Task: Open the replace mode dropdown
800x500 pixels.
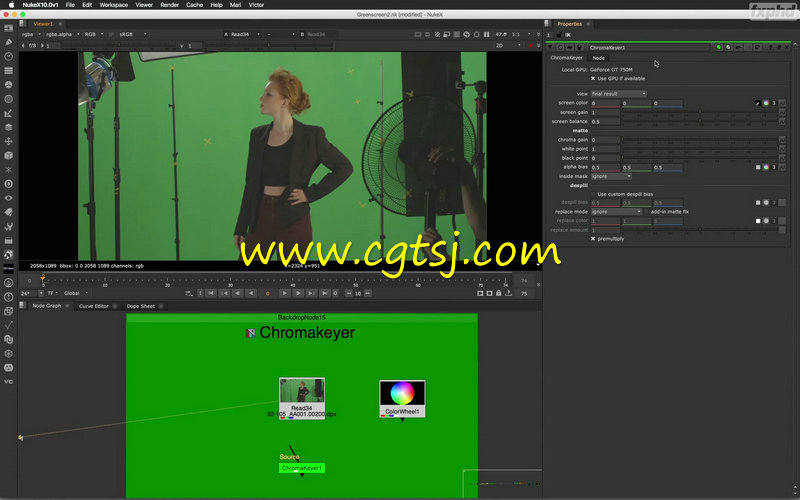Action: click(x=616, y=212)
